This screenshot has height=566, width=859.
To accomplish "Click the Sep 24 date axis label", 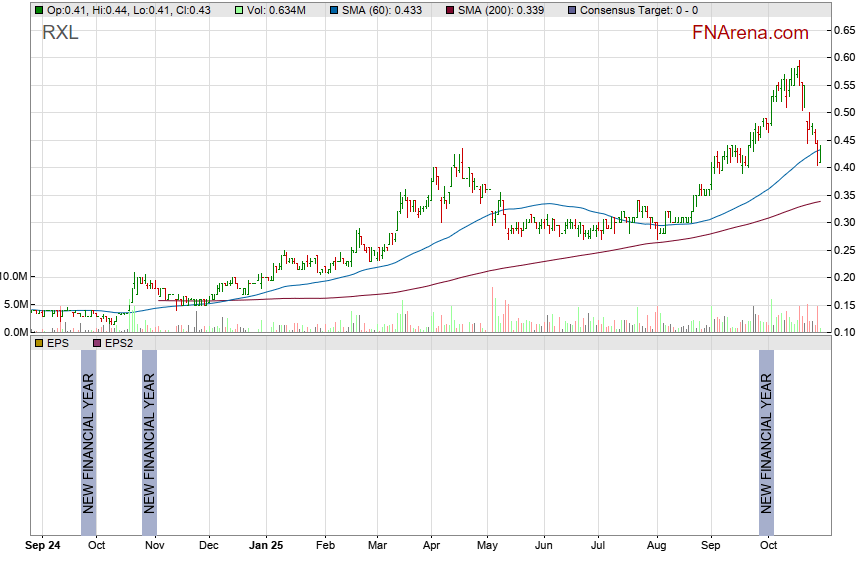I will click(x=43, y=547).
